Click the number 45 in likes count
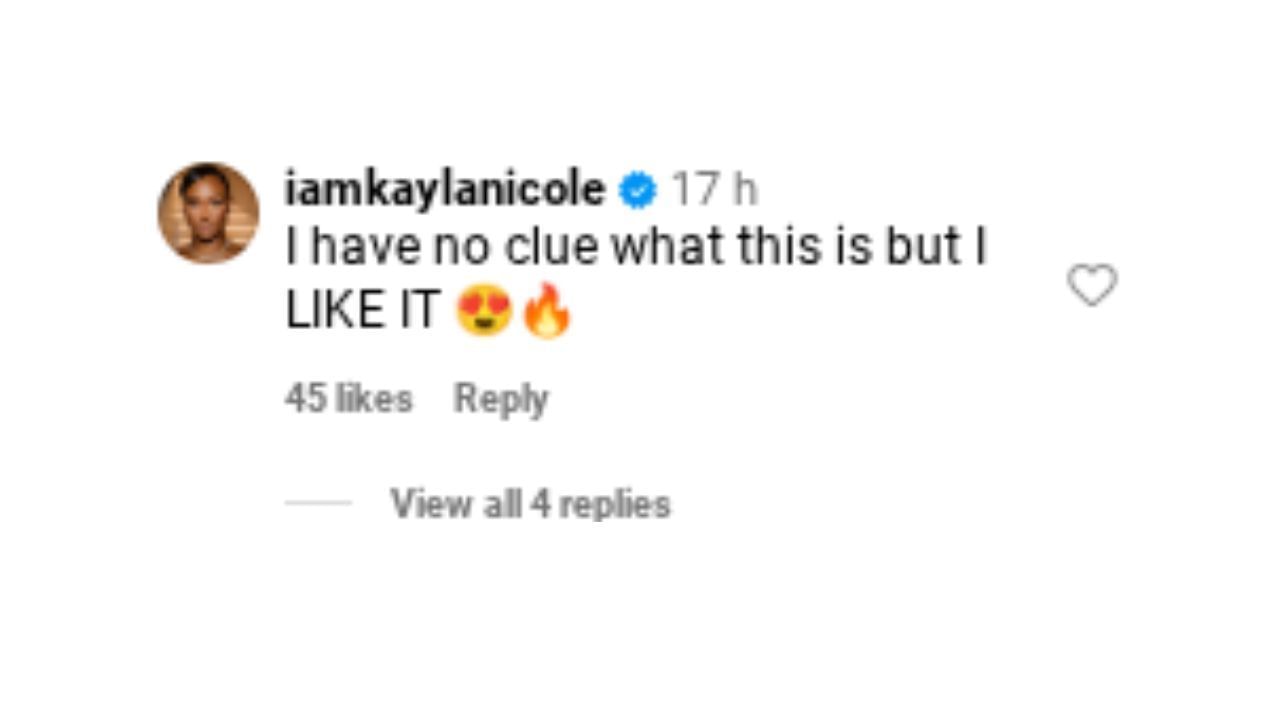 pyautogui.click(x=306, y=398)
